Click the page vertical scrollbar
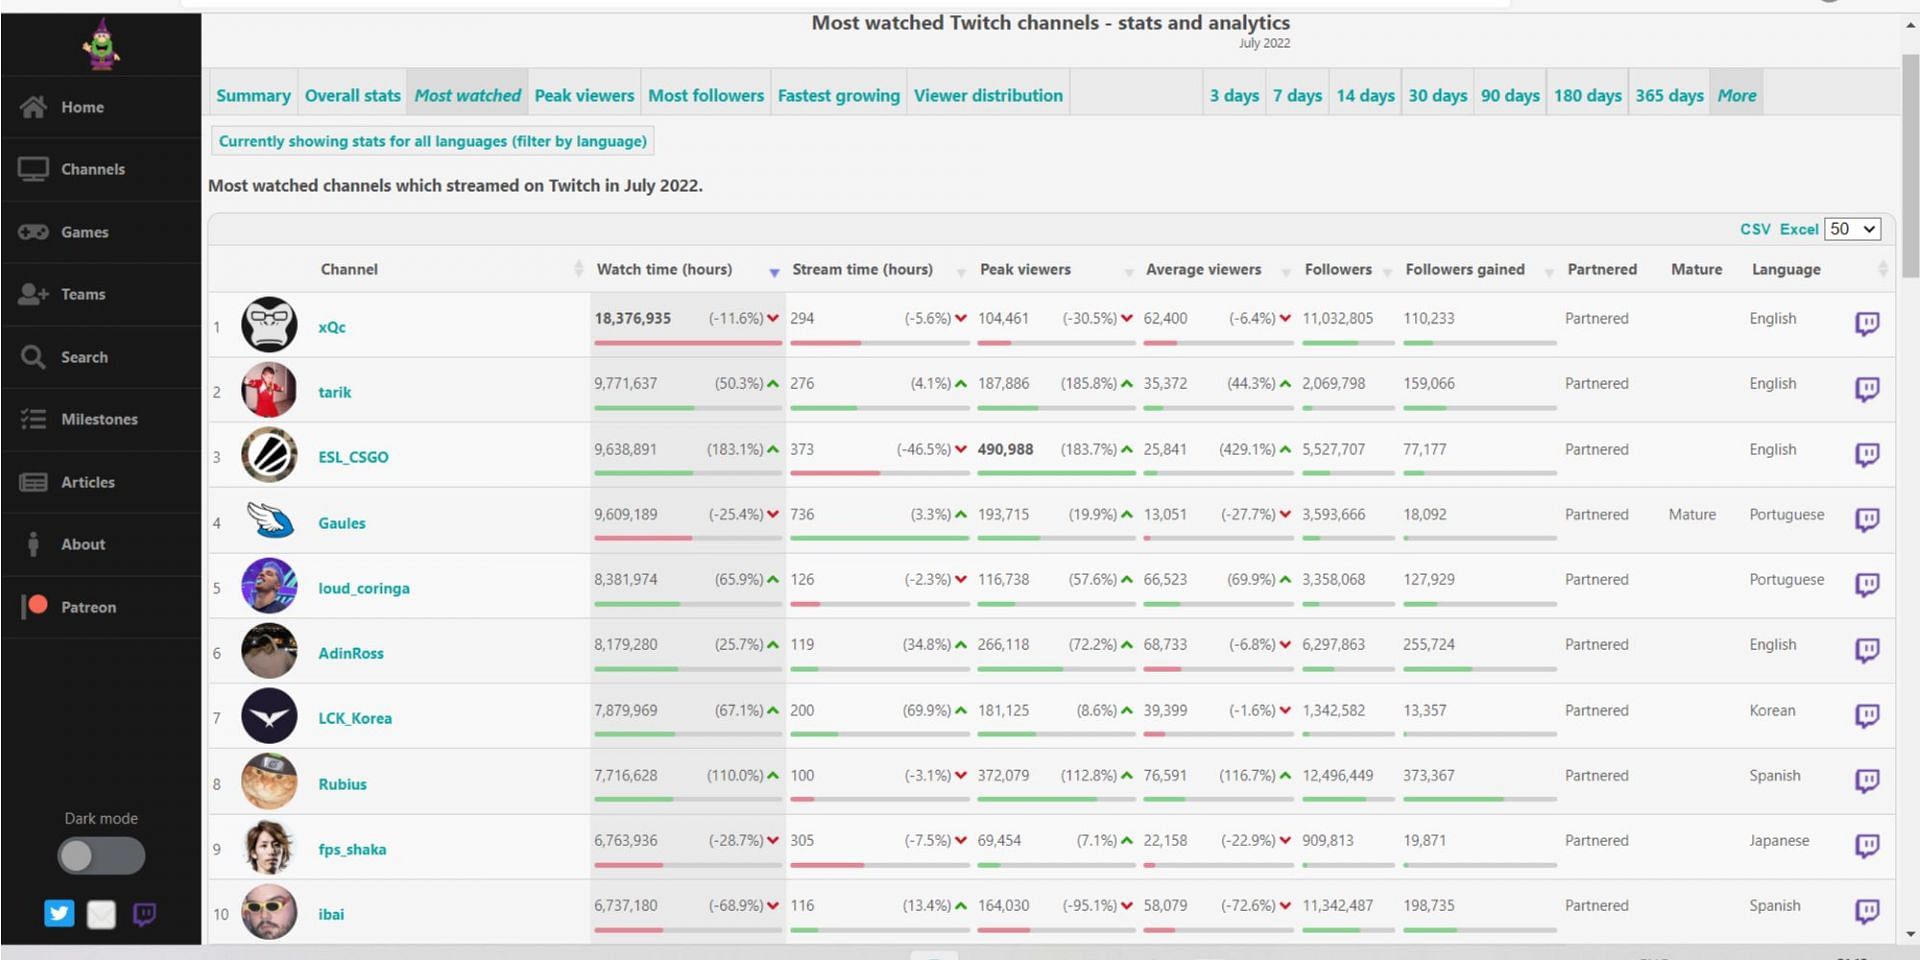The image size is (1920, 960). [1910, 166]
